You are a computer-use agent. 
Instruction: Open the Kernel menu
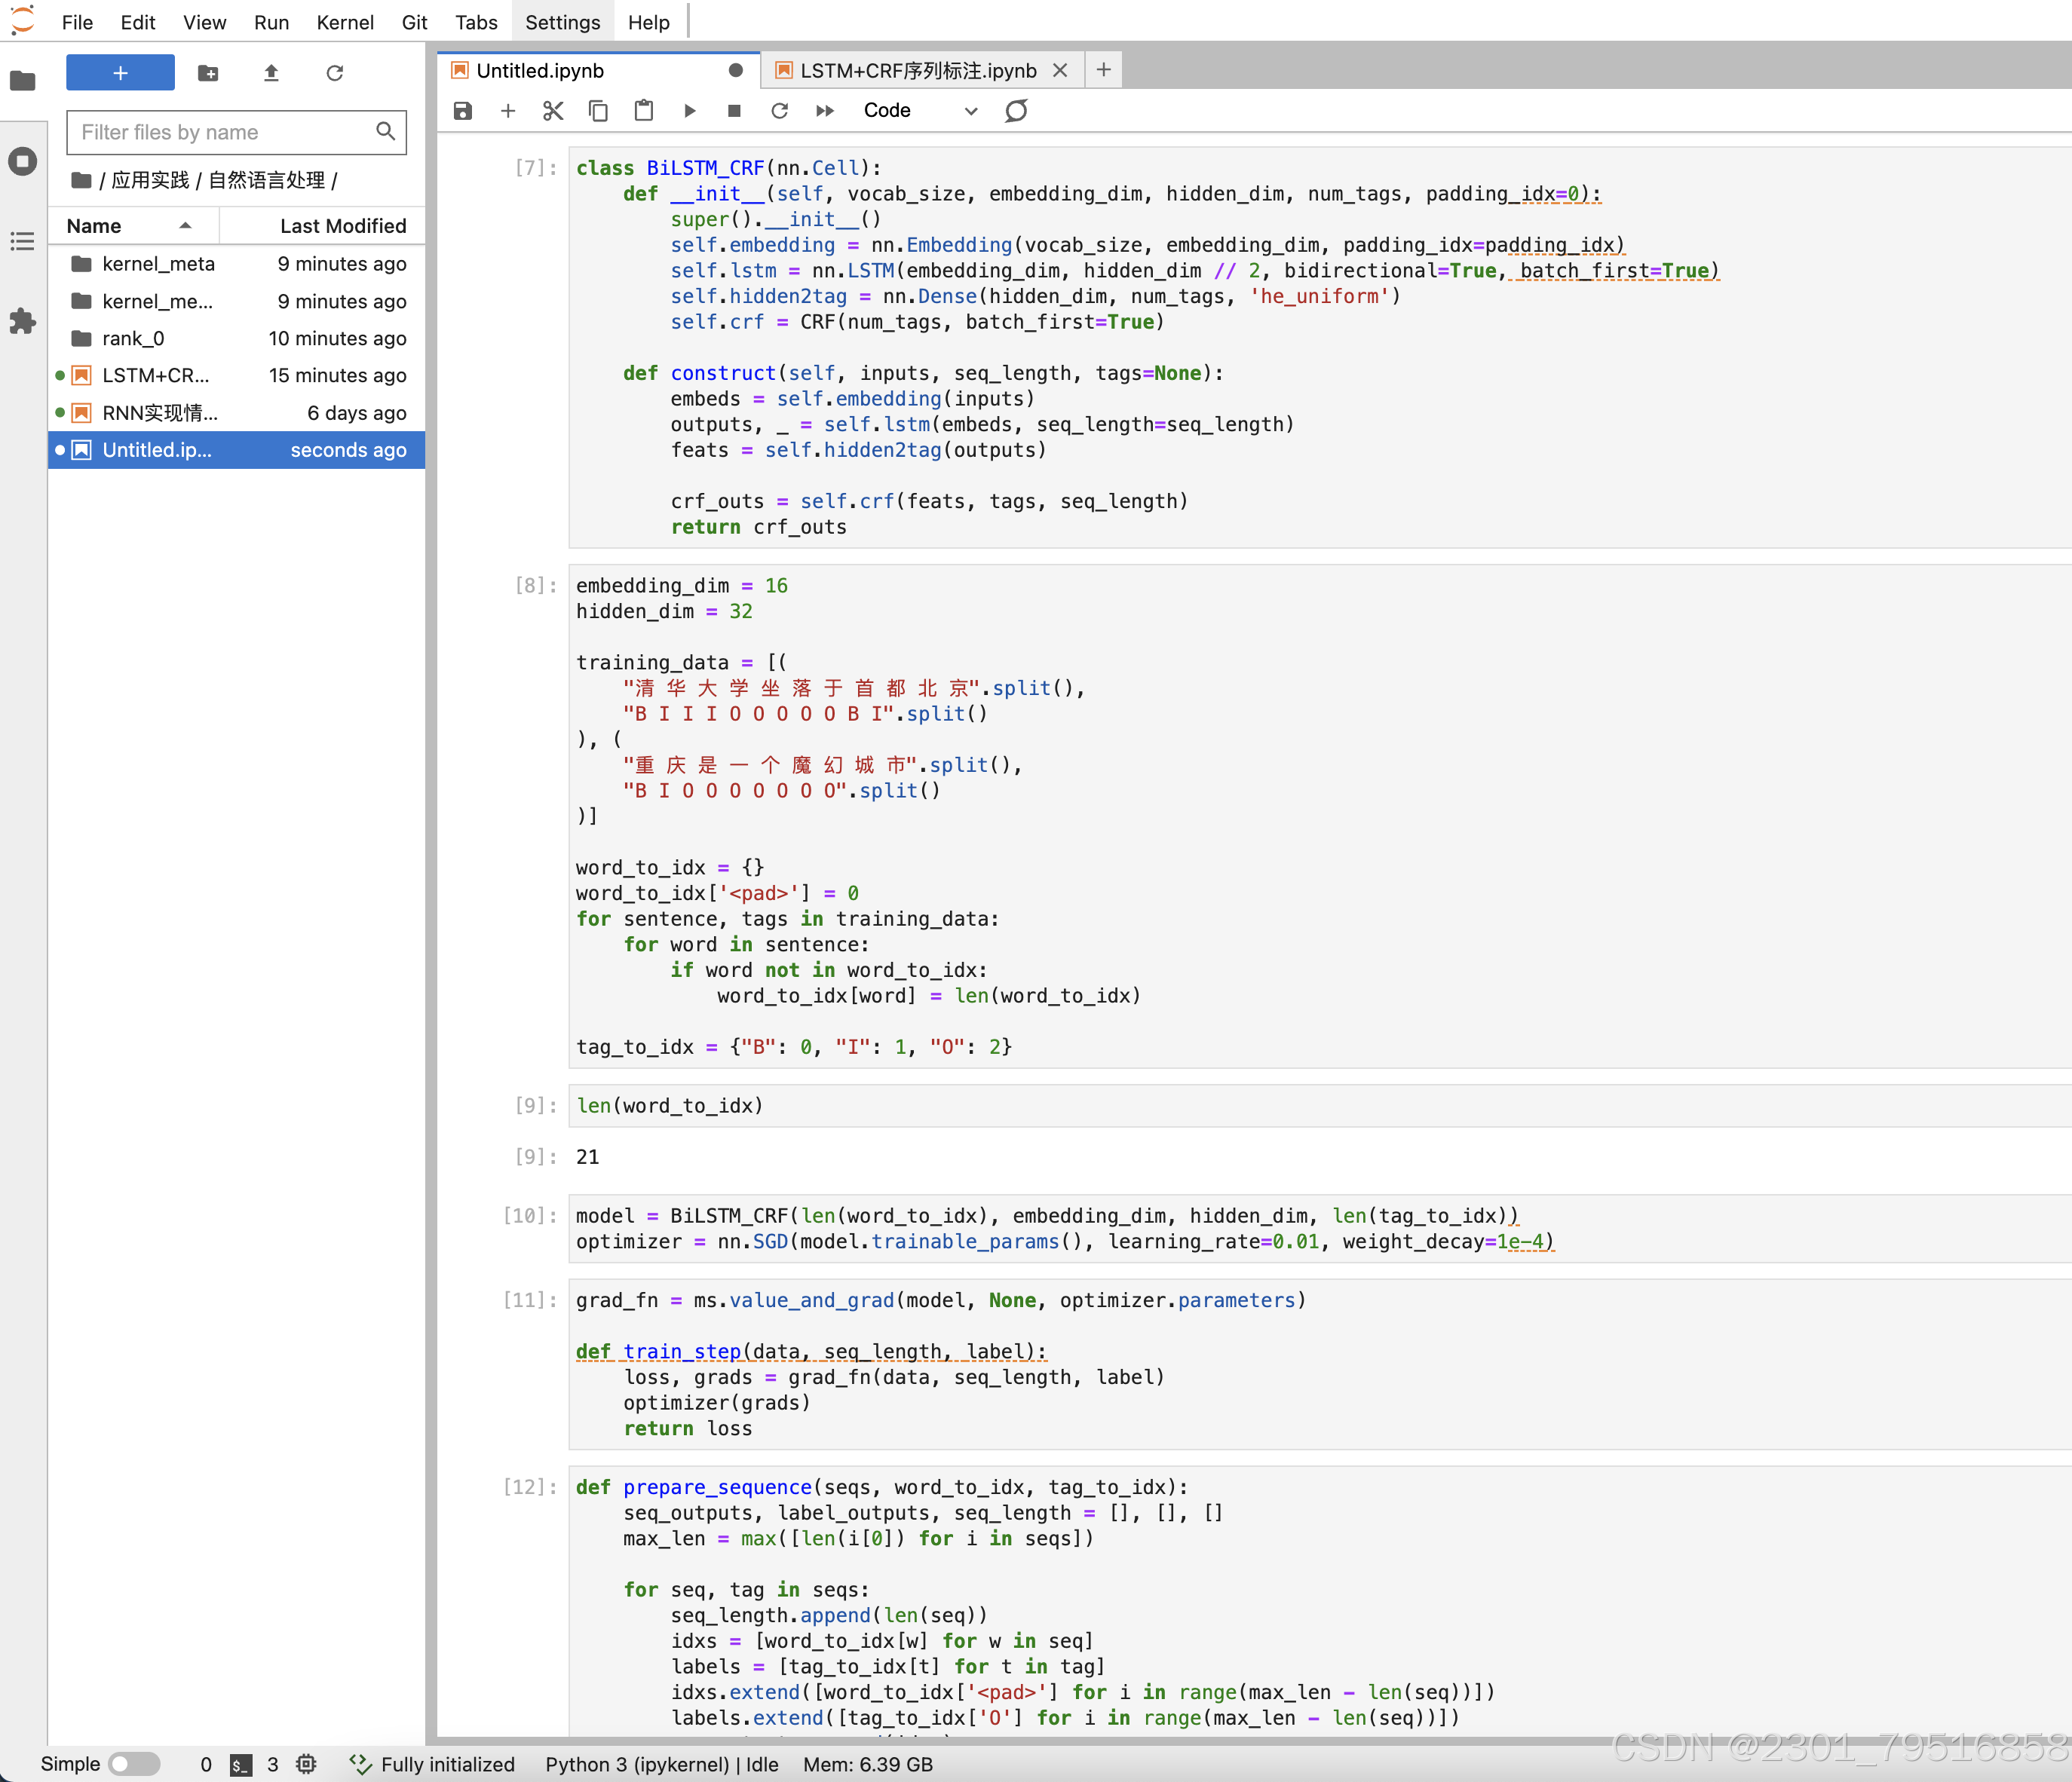coord(344,22)
